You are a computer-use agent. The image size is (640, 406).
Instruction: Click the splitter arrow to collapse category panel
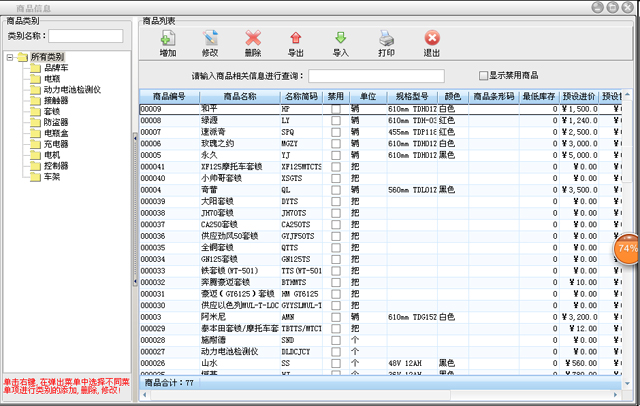tap(135, 138)
